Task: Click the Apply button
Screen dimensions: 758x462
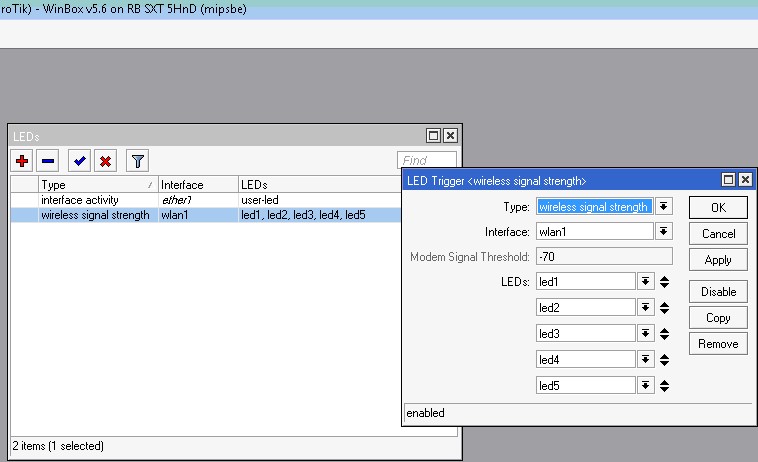Action: tap(718, 260)
